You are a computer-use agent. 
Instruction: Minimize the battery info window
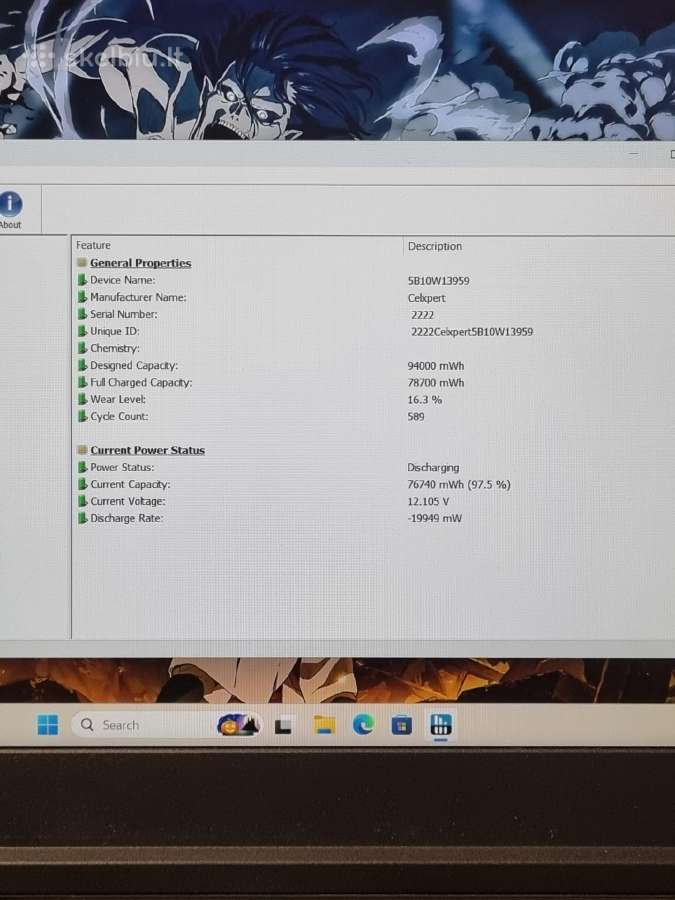634,154
